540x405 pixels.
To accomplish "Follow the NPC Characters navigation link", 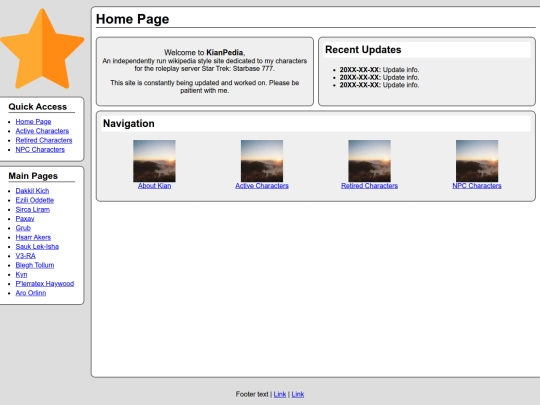I will 477,186.
